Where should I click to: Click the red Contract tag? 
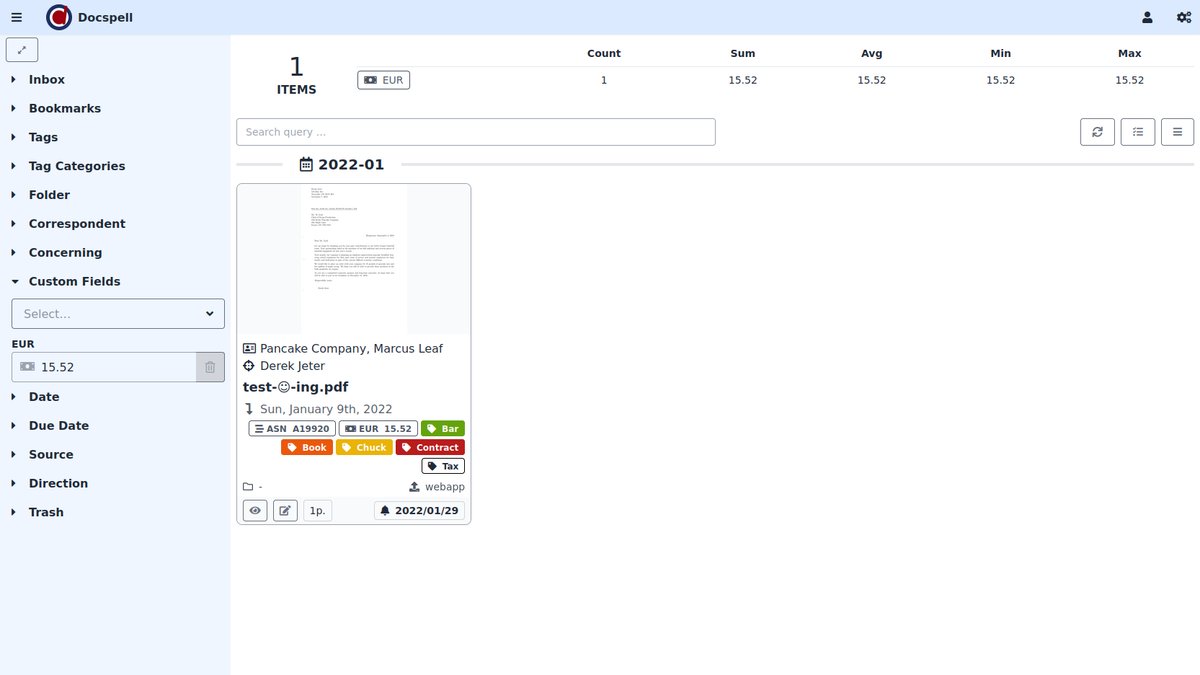tap(430, 448)
